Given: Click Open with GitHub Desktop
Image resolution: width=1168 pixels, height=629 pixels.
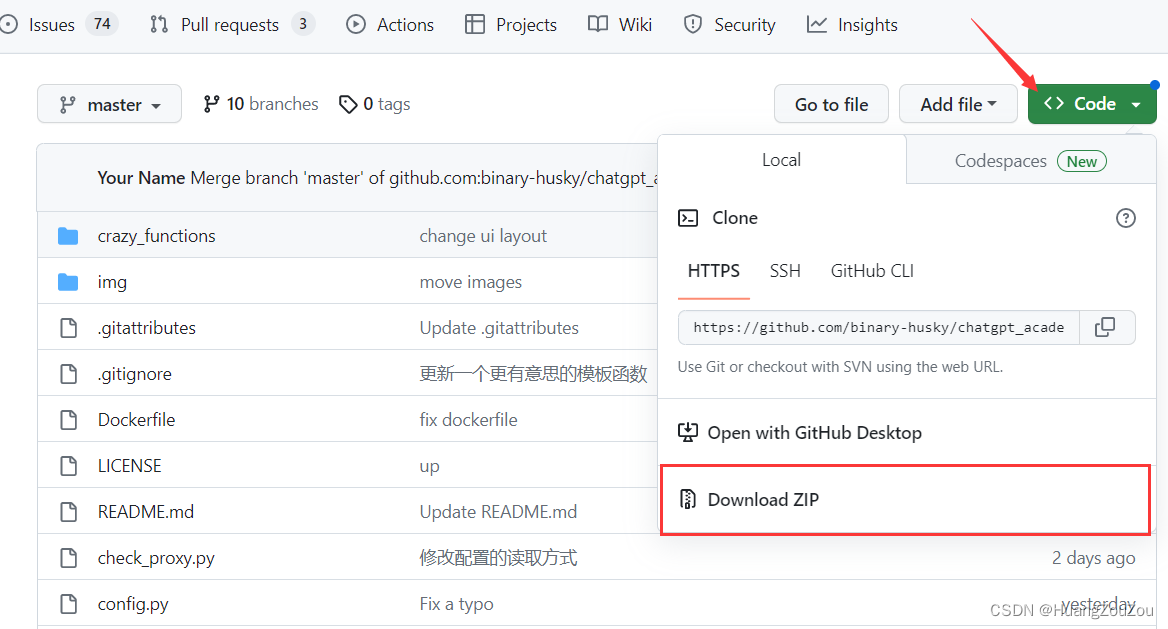Looking at the screenshot, I should [x=814, y=433].
